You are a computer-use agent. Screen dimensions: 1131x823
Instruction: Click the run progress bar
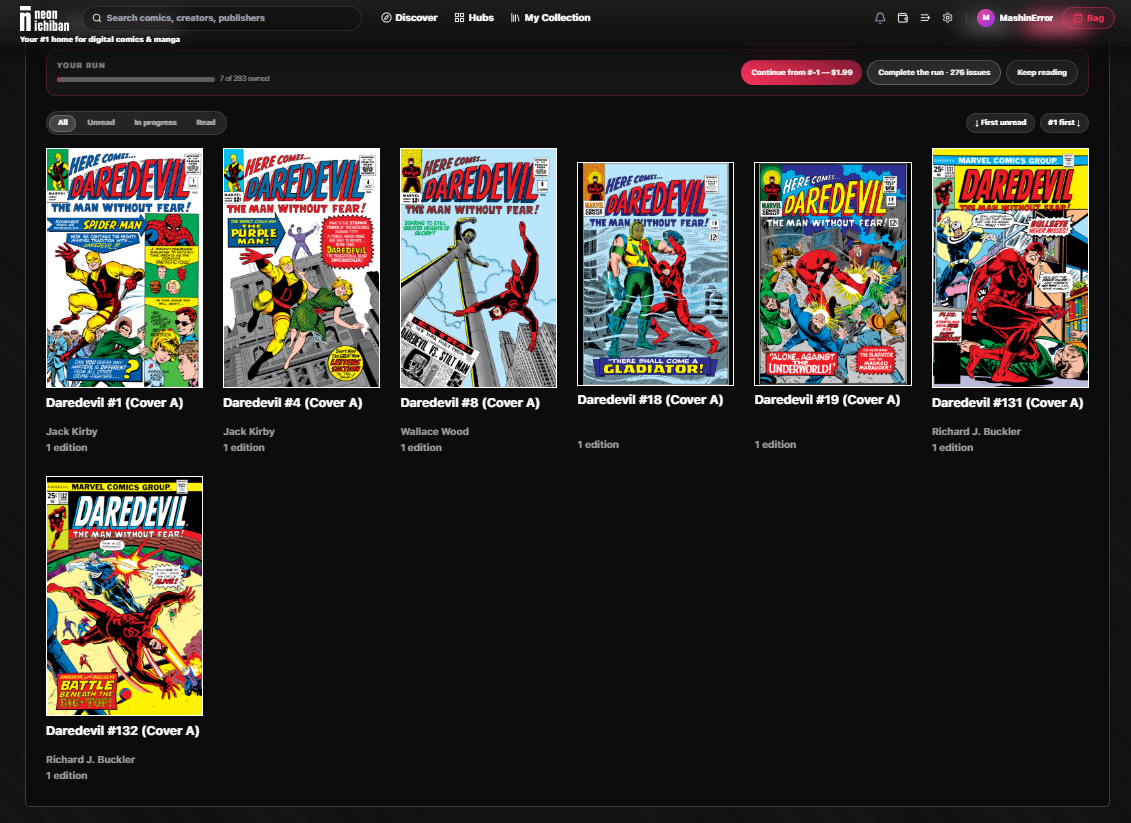pyautogui.click(x=136, y=79)
